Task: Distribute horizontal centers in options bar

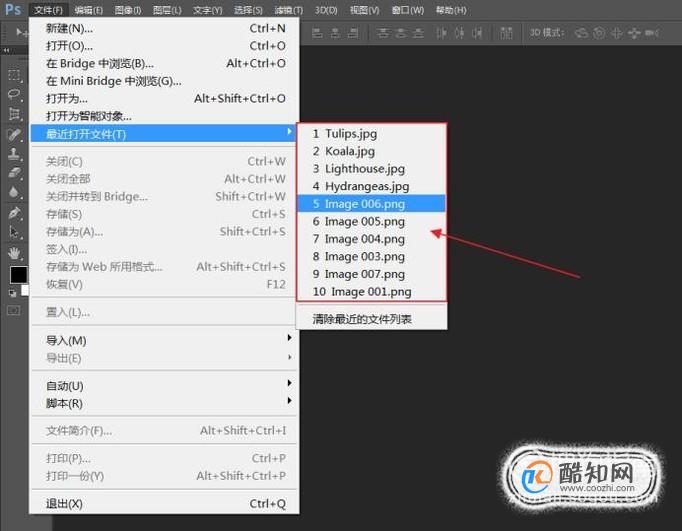Action: [x=459, y=33]
